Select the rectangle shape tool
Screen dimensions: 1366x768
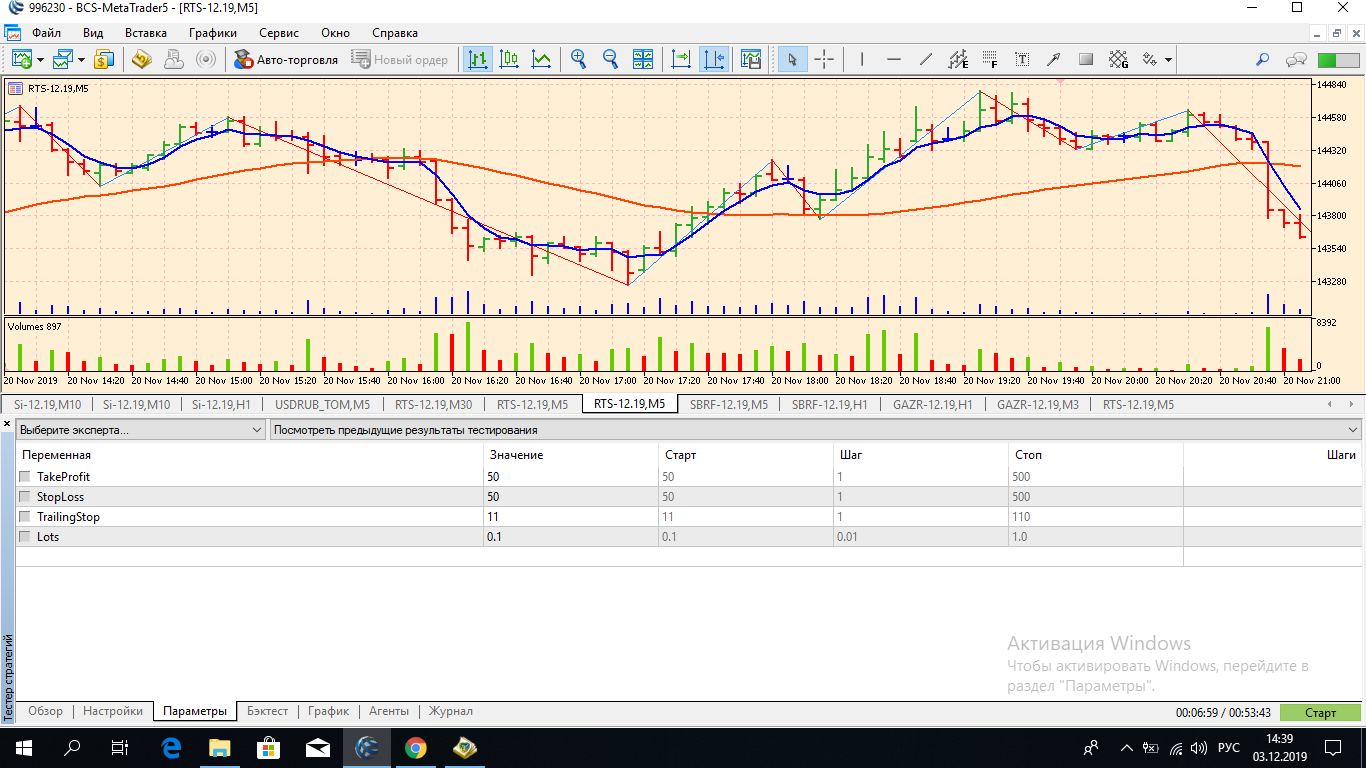(1086, 59)
